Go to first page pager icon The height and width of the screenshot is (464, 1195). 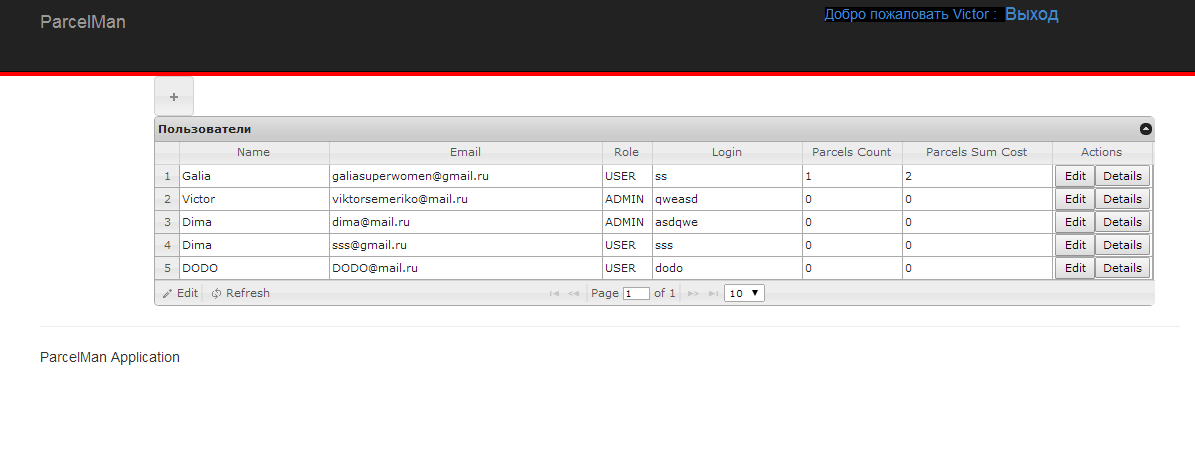[554, 293]
